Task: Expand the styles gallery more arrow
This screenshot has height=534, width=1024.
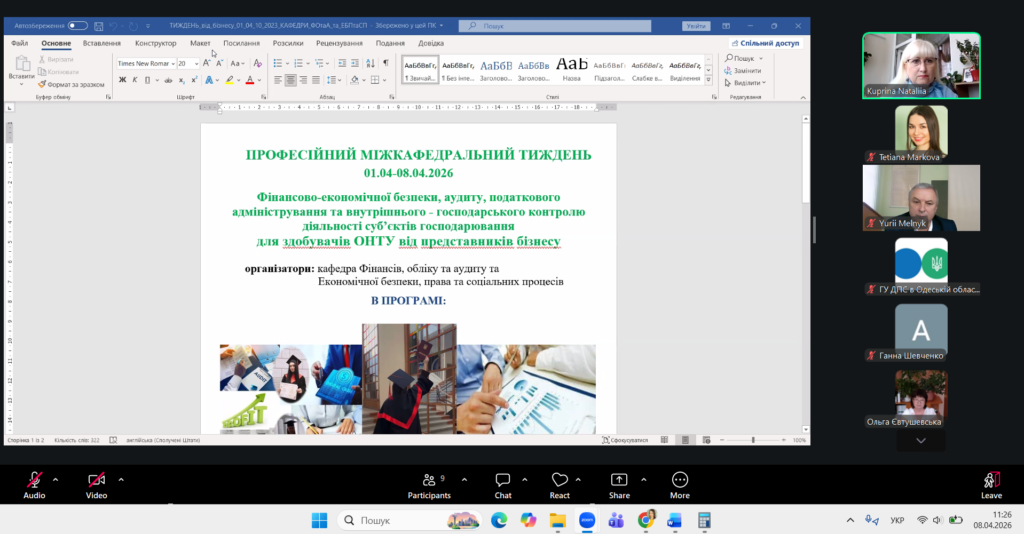Action: click(x=709, y=80)
